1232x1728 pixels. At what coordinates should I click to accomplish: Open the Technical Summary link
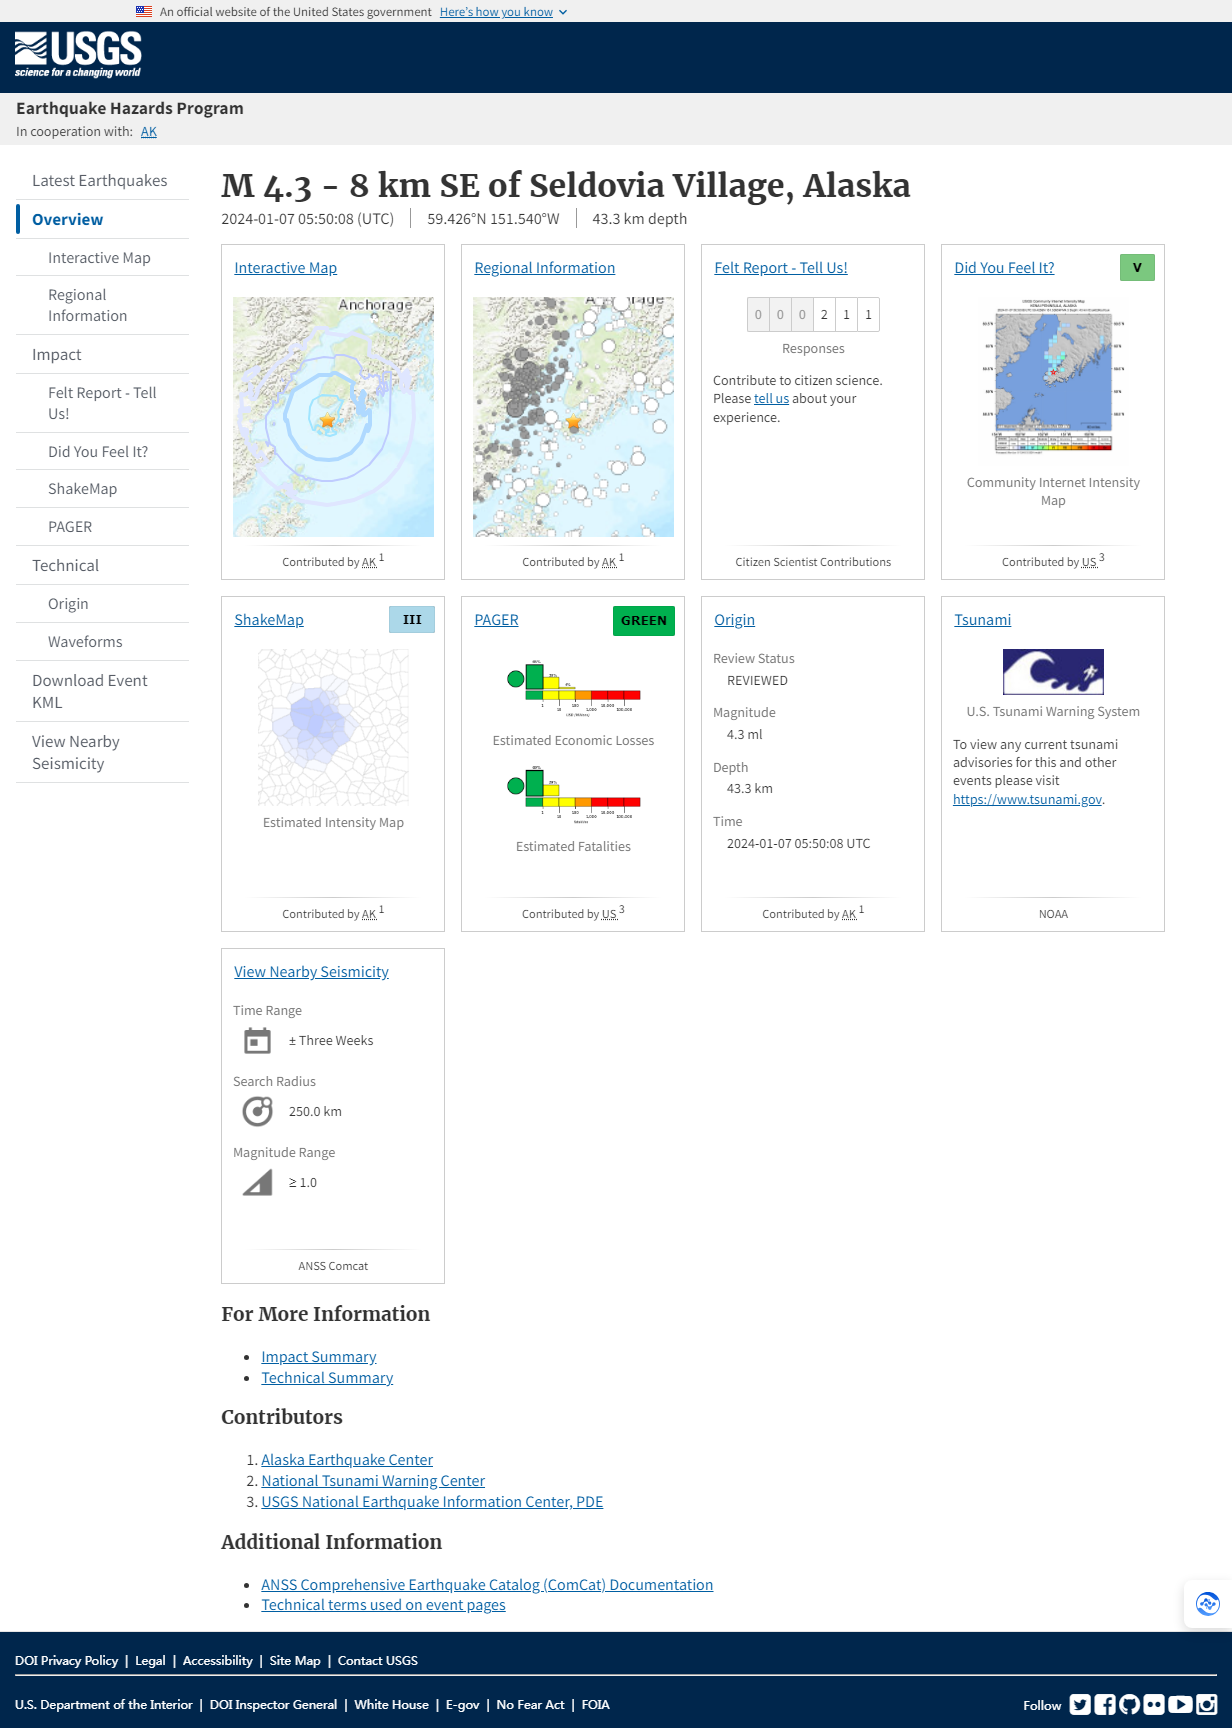(x=327, y=1378)
